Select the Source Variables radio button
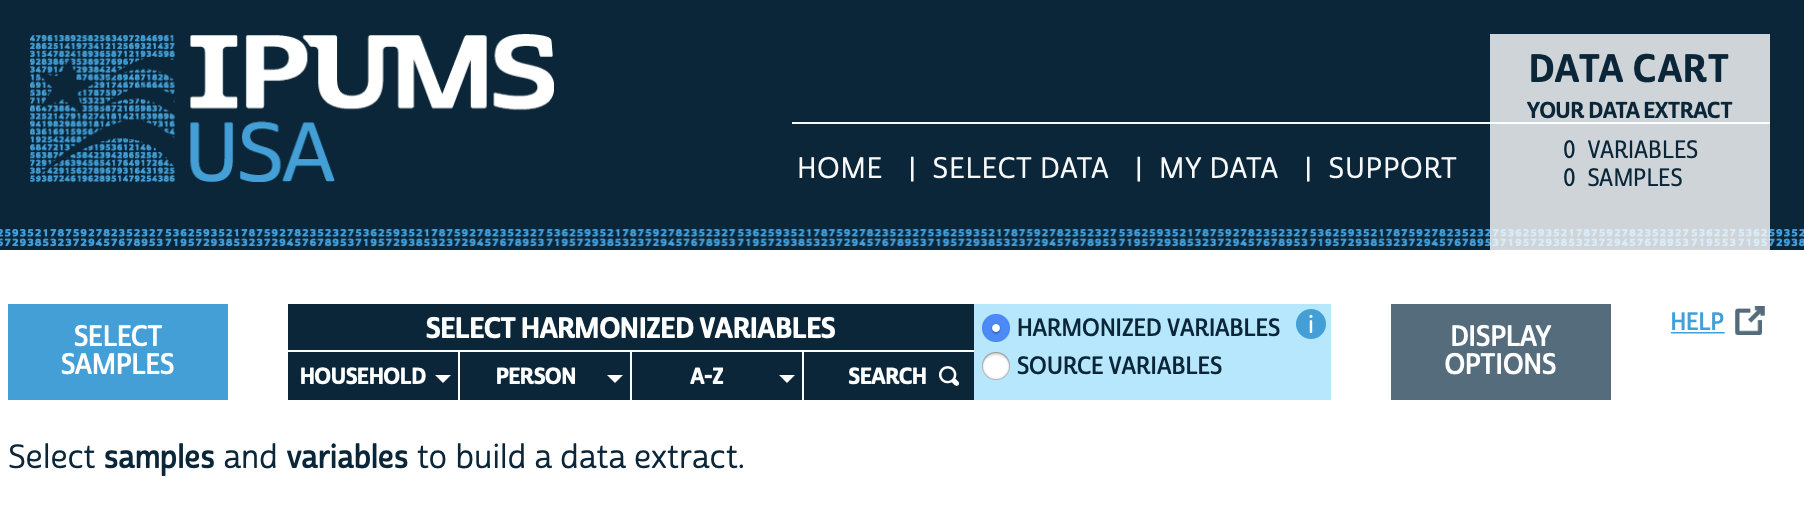The image size is (1804, 518). pos(996,366)
